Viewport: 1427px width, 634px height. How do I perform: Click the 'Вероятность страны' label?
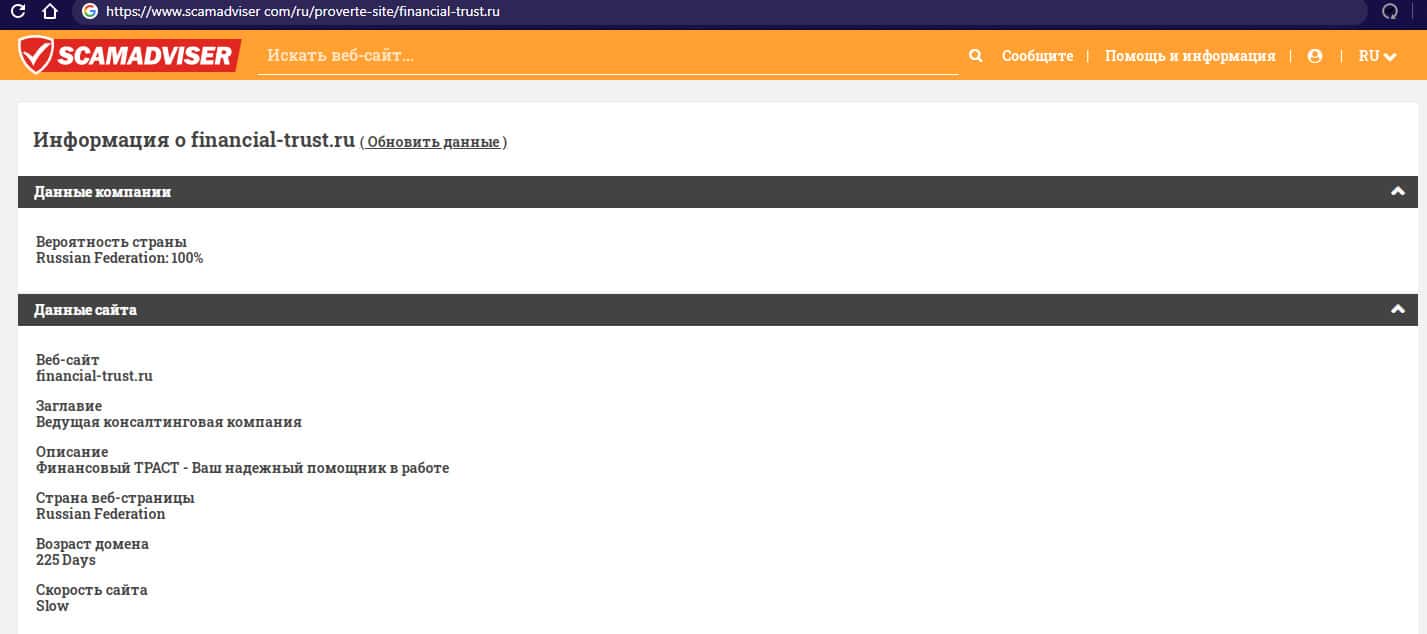coord(111,242)
